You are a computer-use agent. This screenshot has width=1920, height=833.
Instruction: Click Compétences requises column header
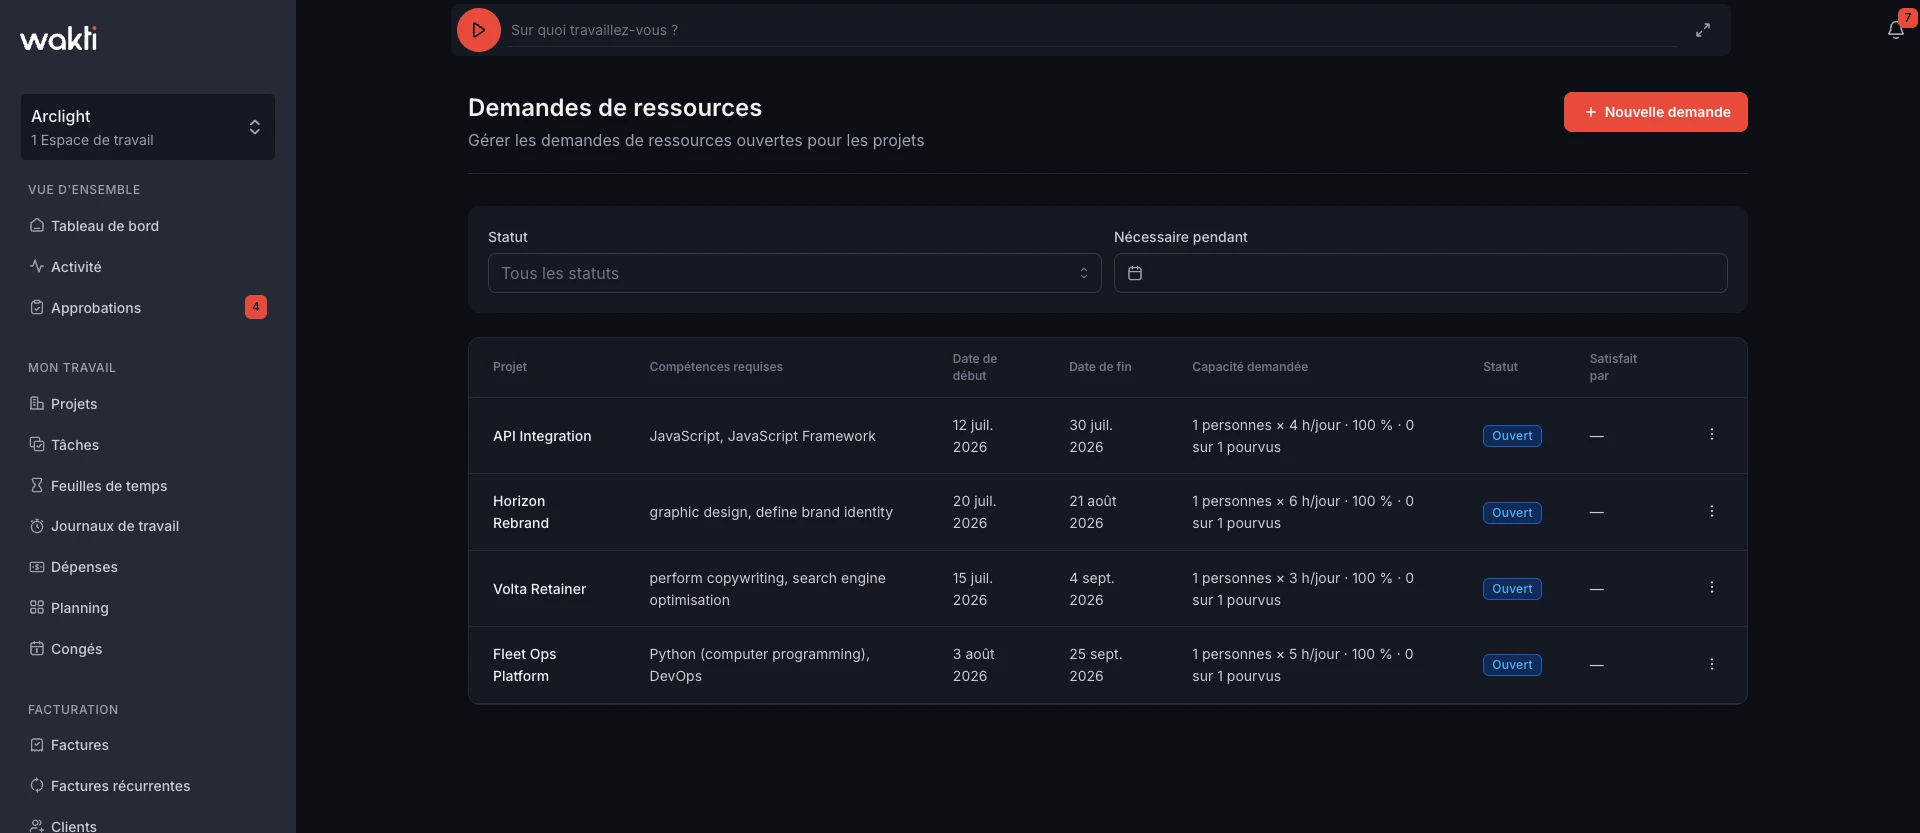point(716,367)
